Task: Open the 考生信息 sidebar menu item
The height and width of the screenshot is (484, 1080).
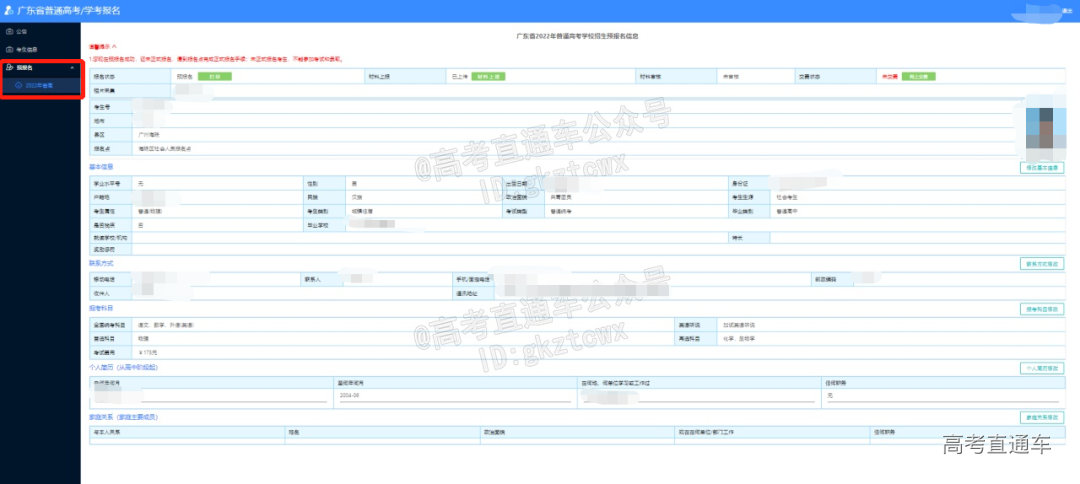Action: pyautogui.click(x=40, y=50)
